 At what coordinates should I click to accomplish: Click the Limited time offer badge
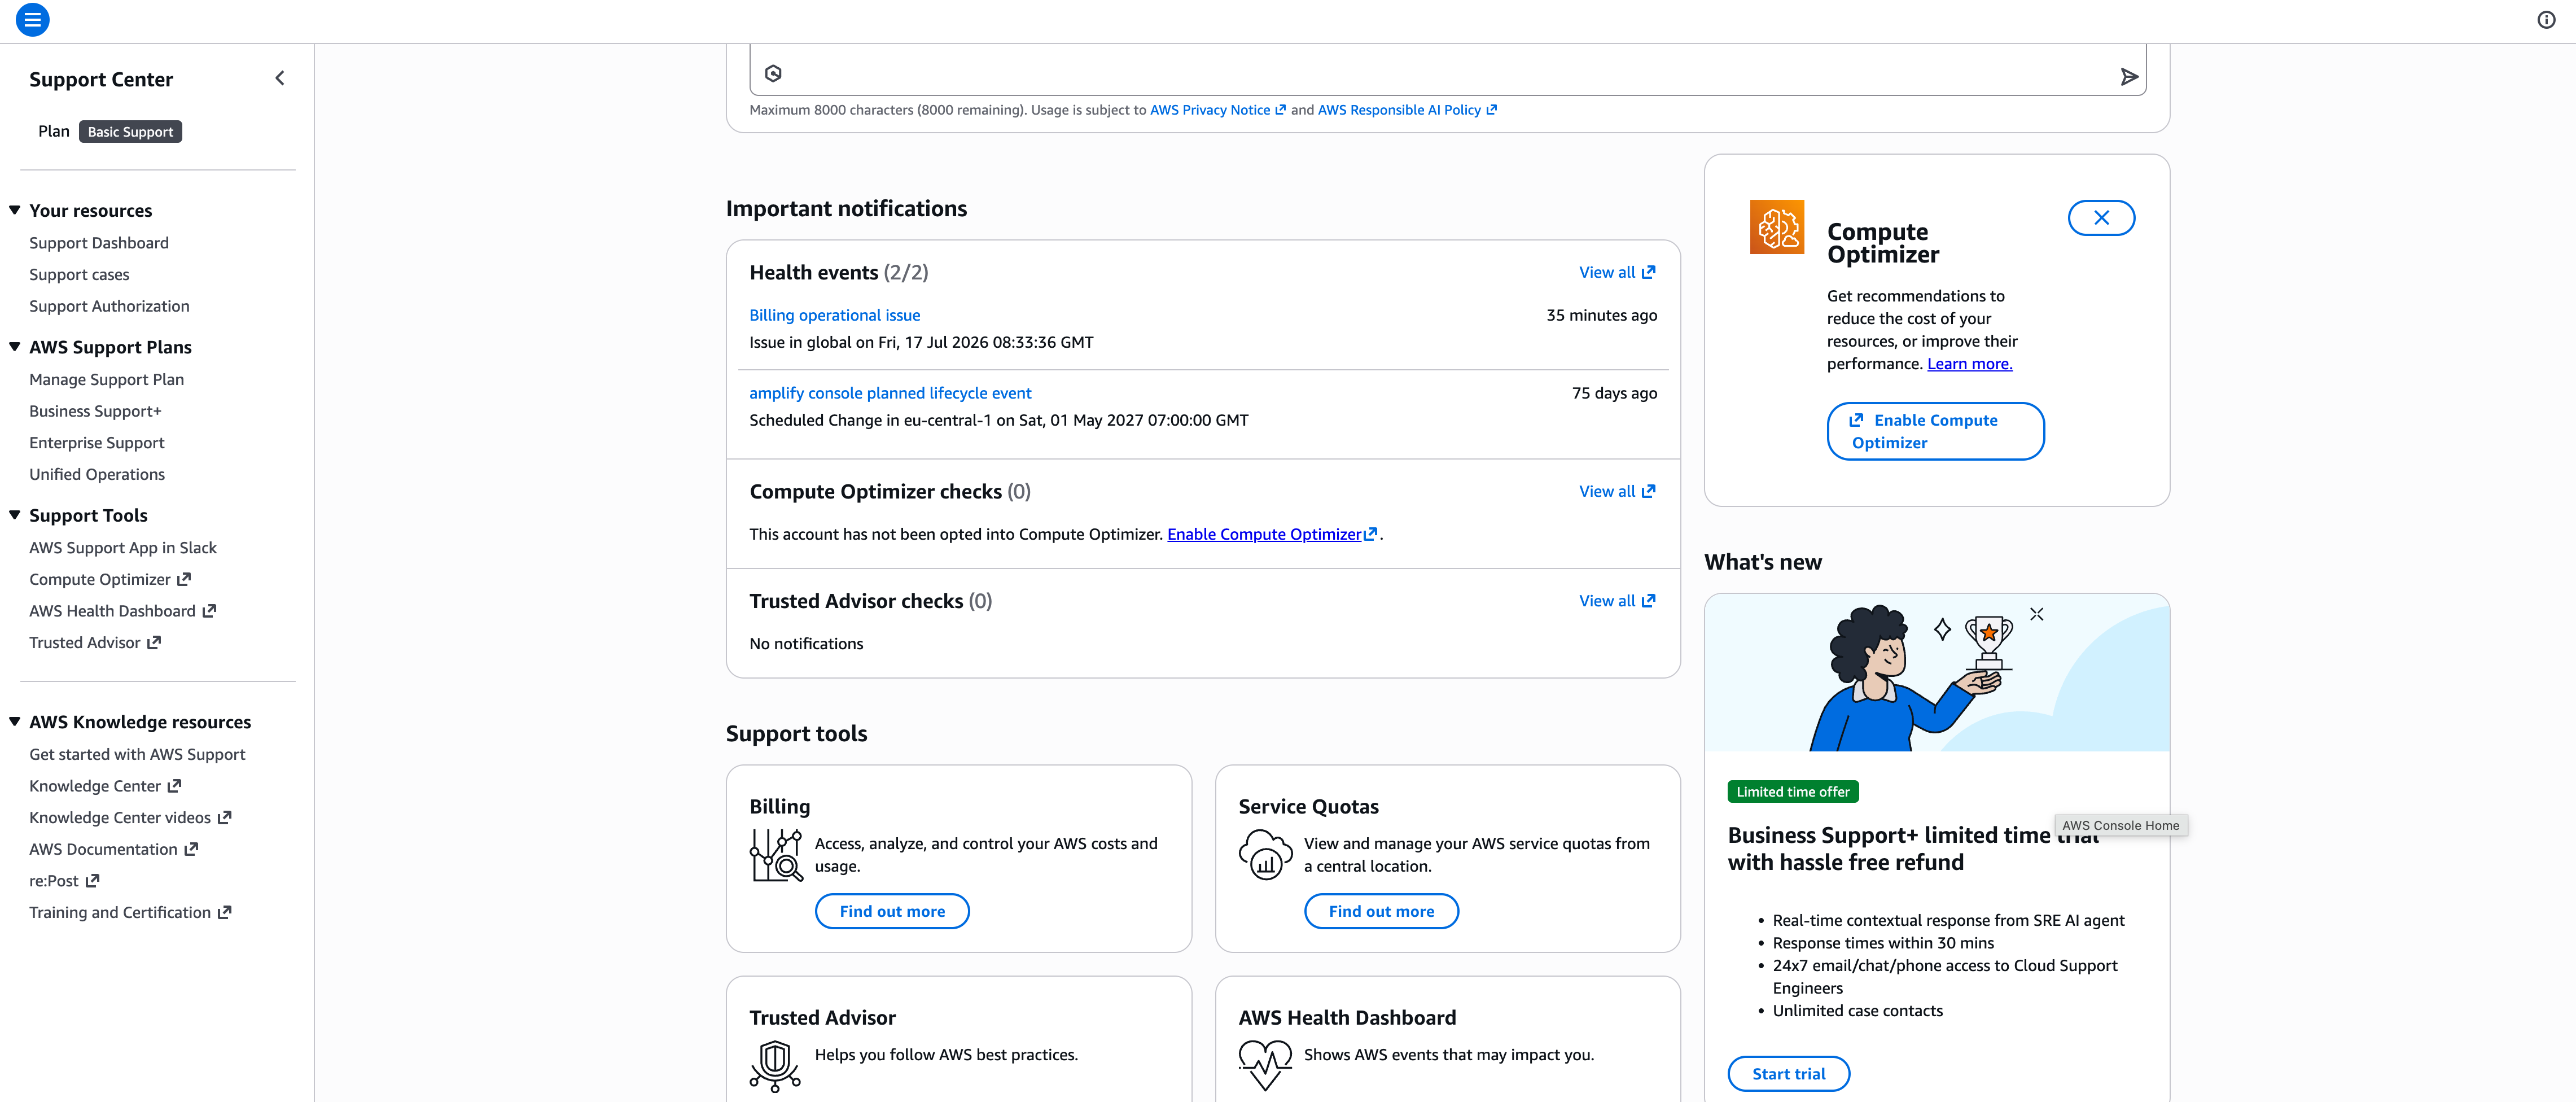tap(1793, 792)
